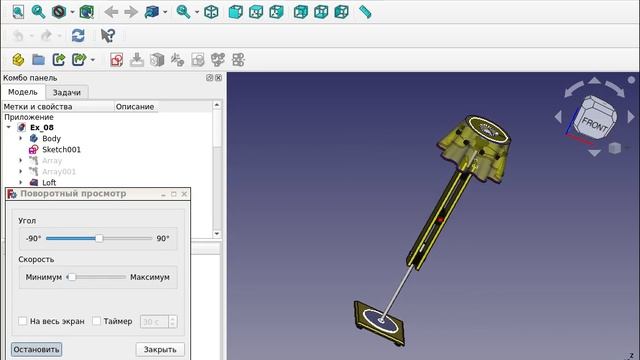The width and height of the screenshot is (640, 360).
Task: Activate the What's This help cursor
Action: [108, 36]
